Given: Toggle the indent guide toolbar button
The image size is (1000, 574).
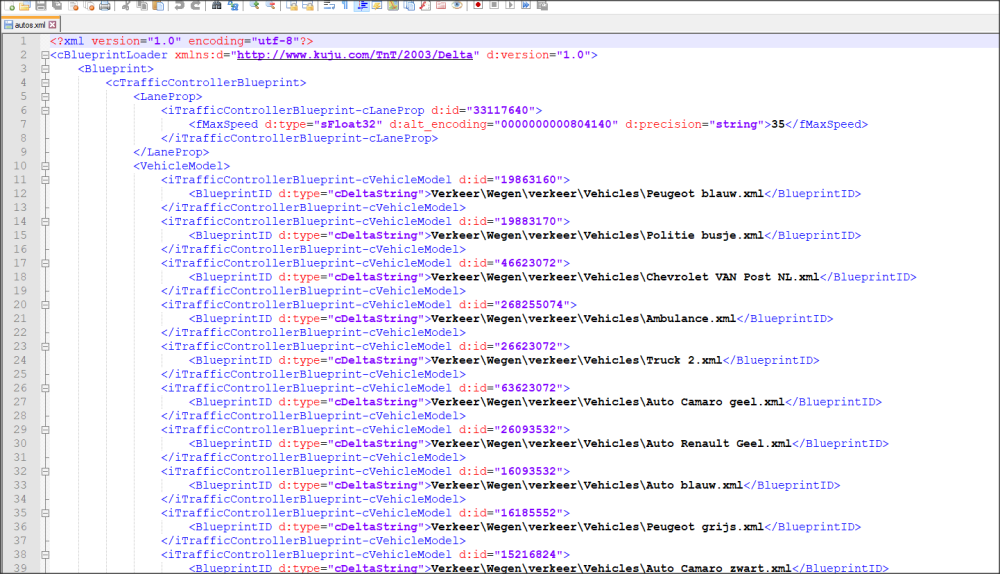Looking at the screenshot, I should click(x=361, y=6).
